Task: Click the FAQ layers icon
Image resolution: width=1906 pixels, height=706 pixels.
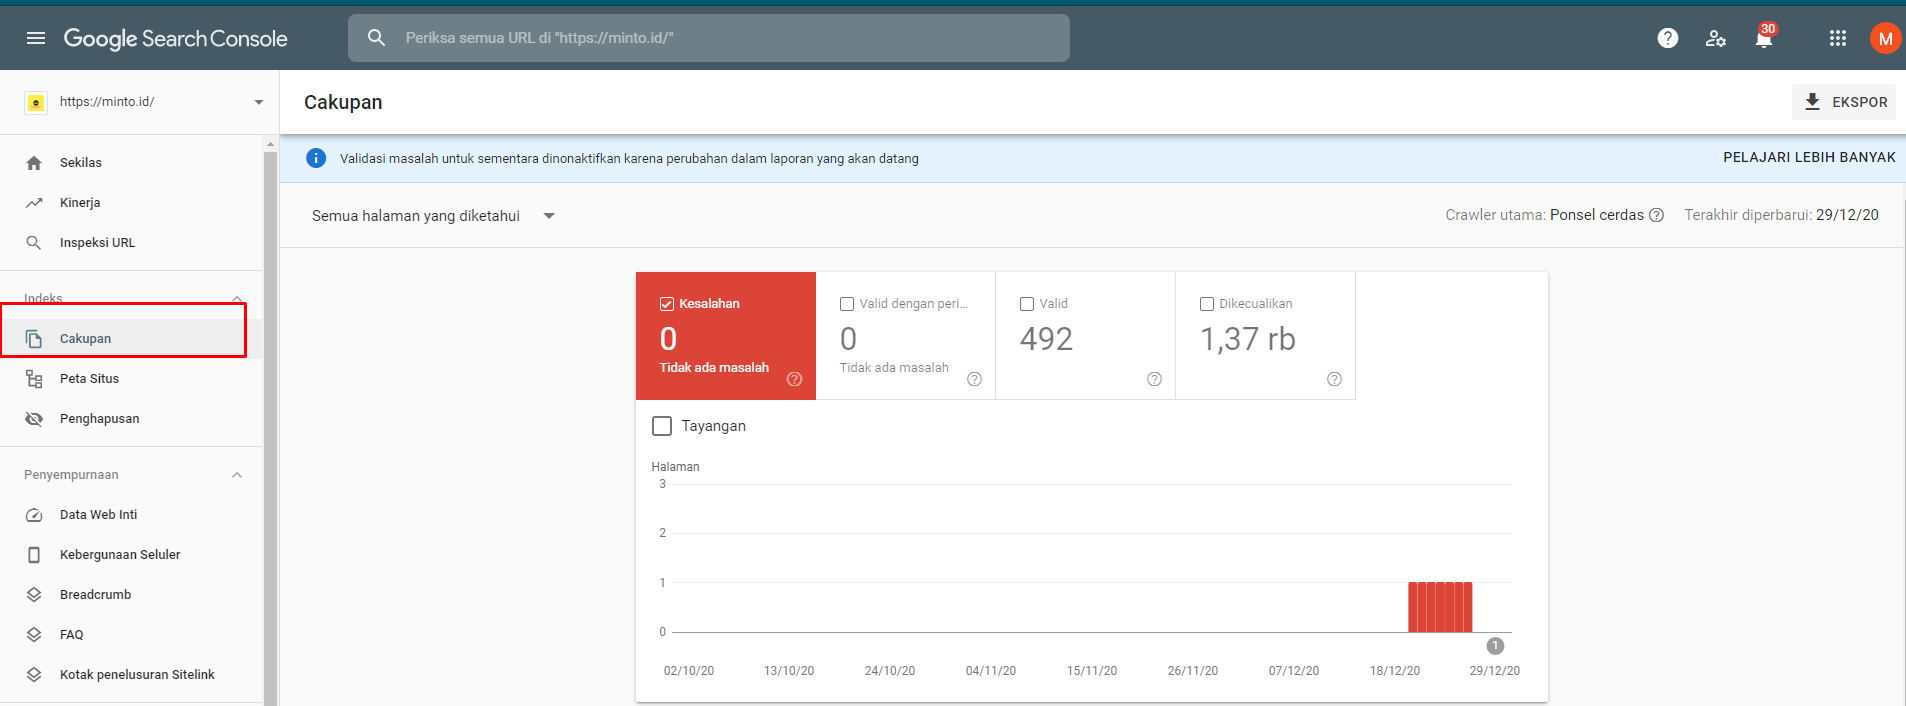Action: coord(34,635)
